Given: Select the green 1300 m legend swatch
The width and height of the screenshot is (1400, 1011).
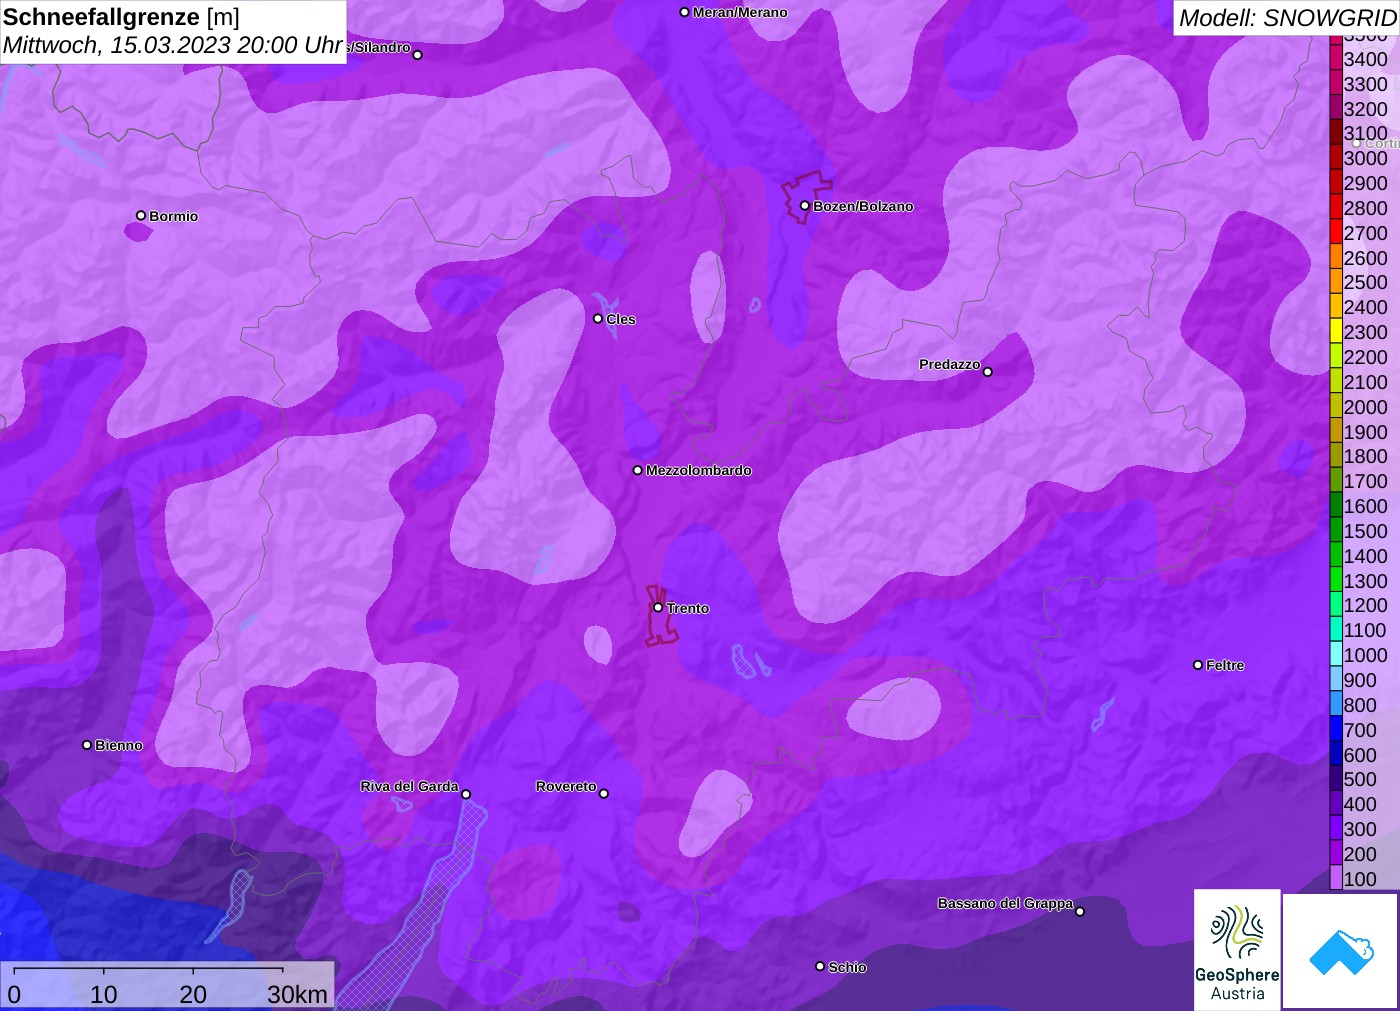Looking at the screenshot, I should [1336, 580].
